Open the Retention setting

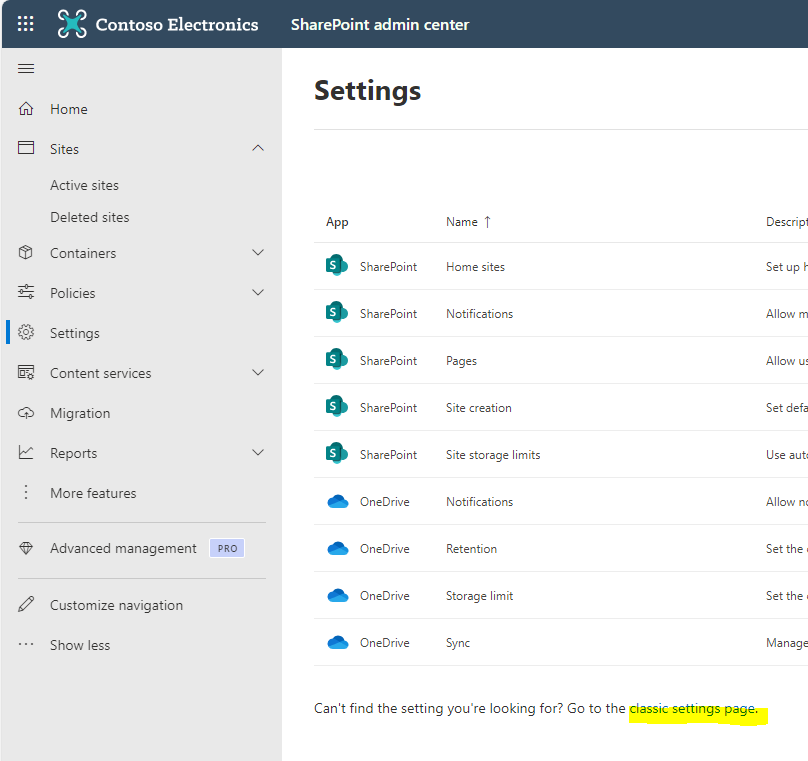[x=472, y=549]
